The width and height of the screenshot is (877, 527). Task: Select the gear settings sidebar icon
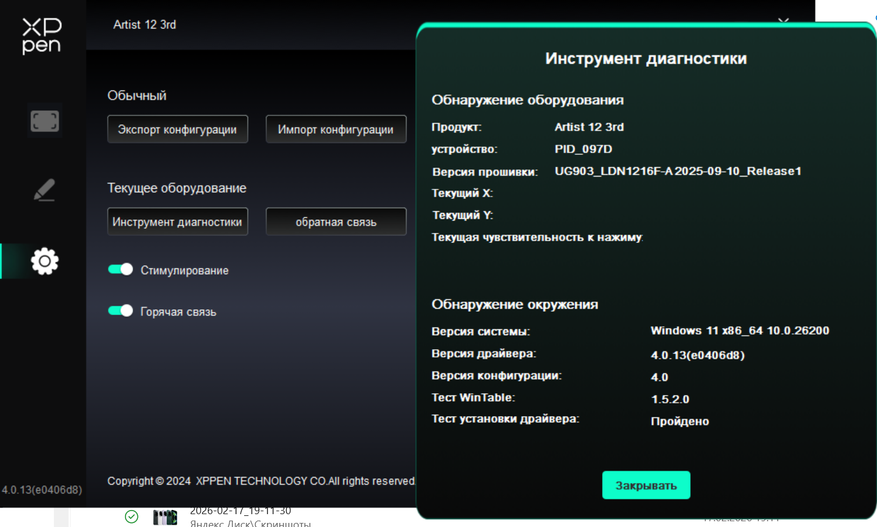(x=45, y=261)
